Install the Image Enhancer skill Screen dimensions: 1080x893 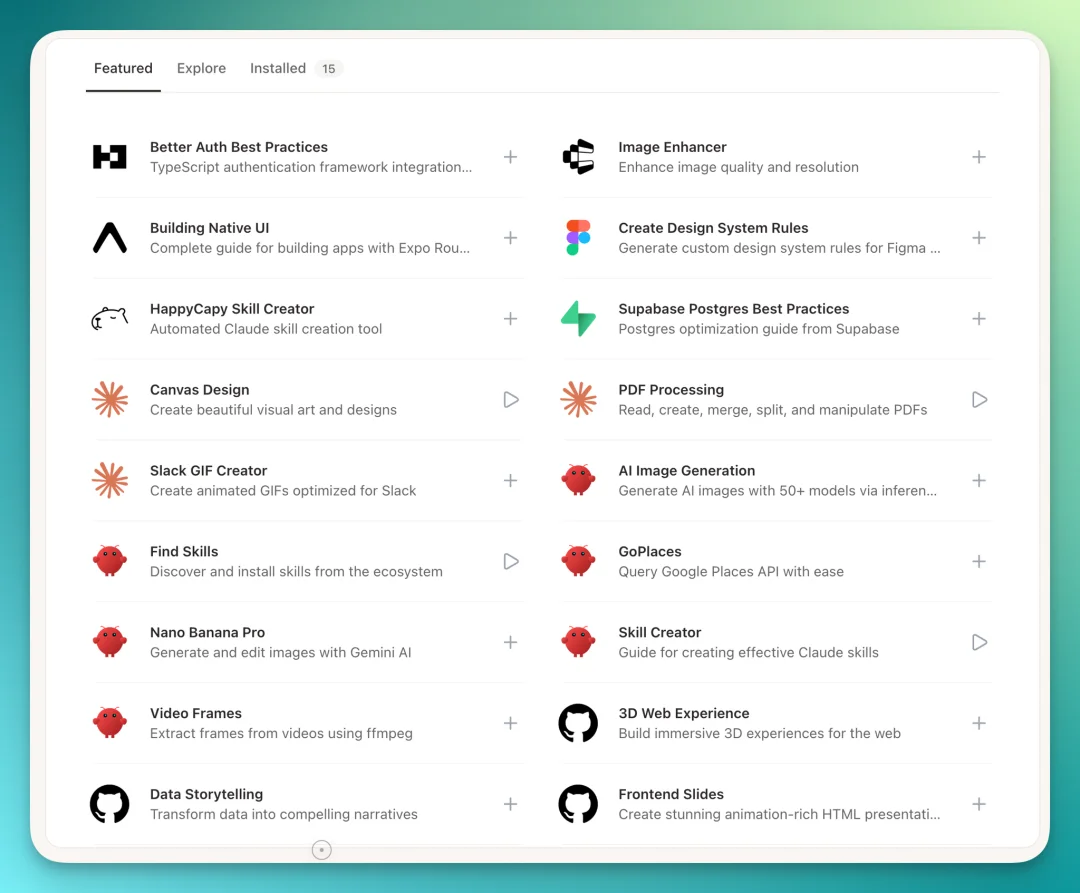click(979, 156)
